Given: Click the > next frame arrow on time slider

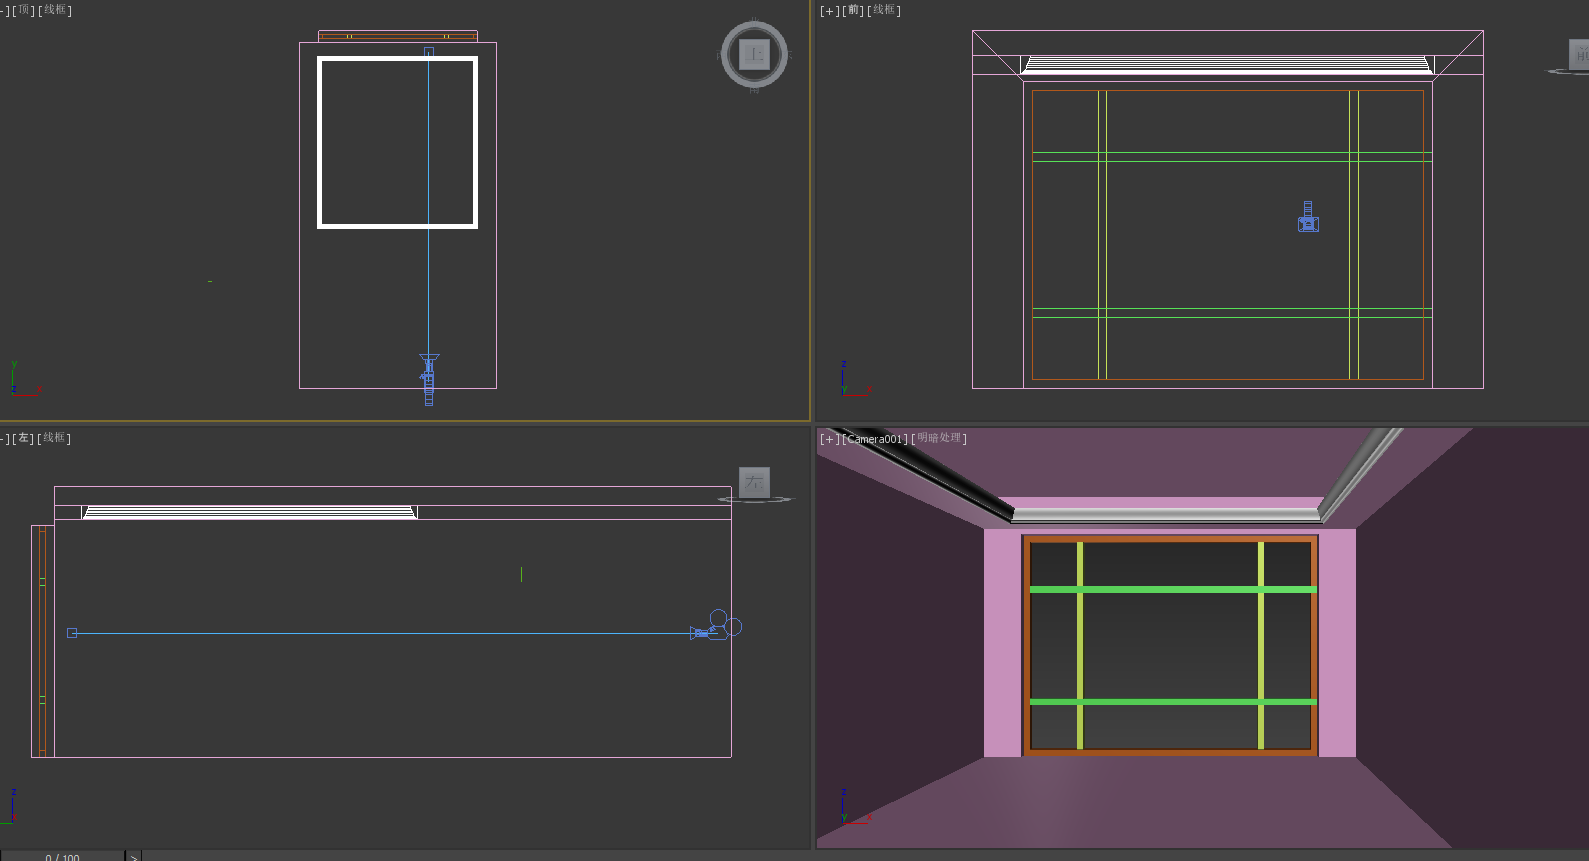Looking at the screenshot, I should [x=134, y=857].
